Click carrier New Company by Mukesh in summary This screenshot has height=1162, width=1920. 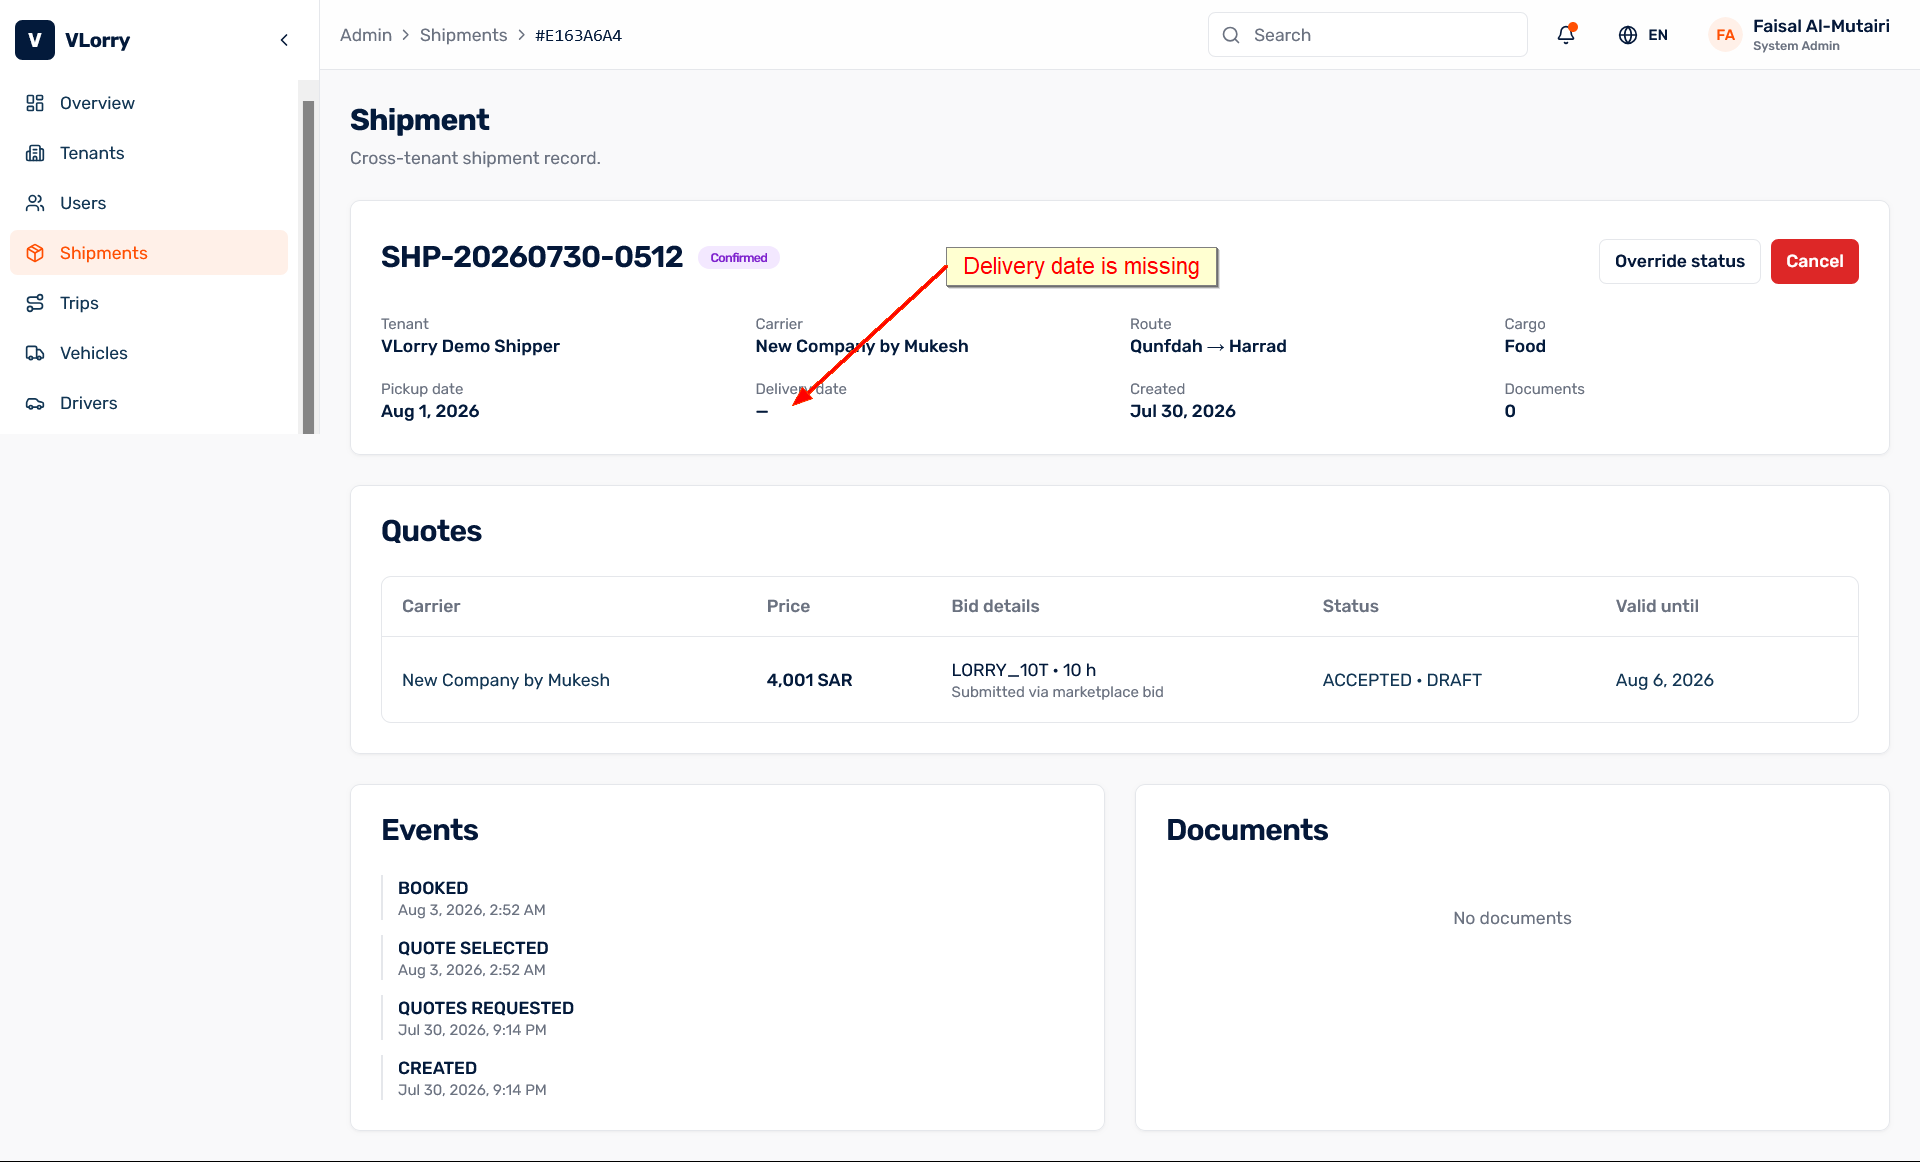(x=861, y=346)
